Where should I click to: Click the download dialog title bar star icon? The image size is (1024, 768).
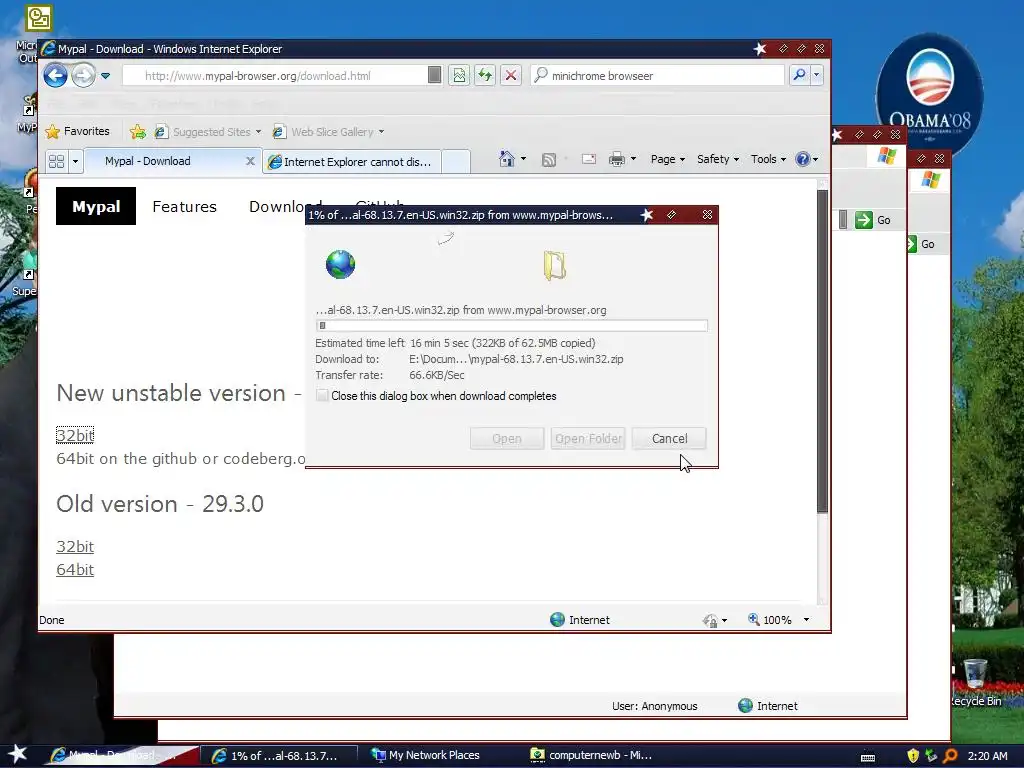pyautogui.click(x=647, y=215)
